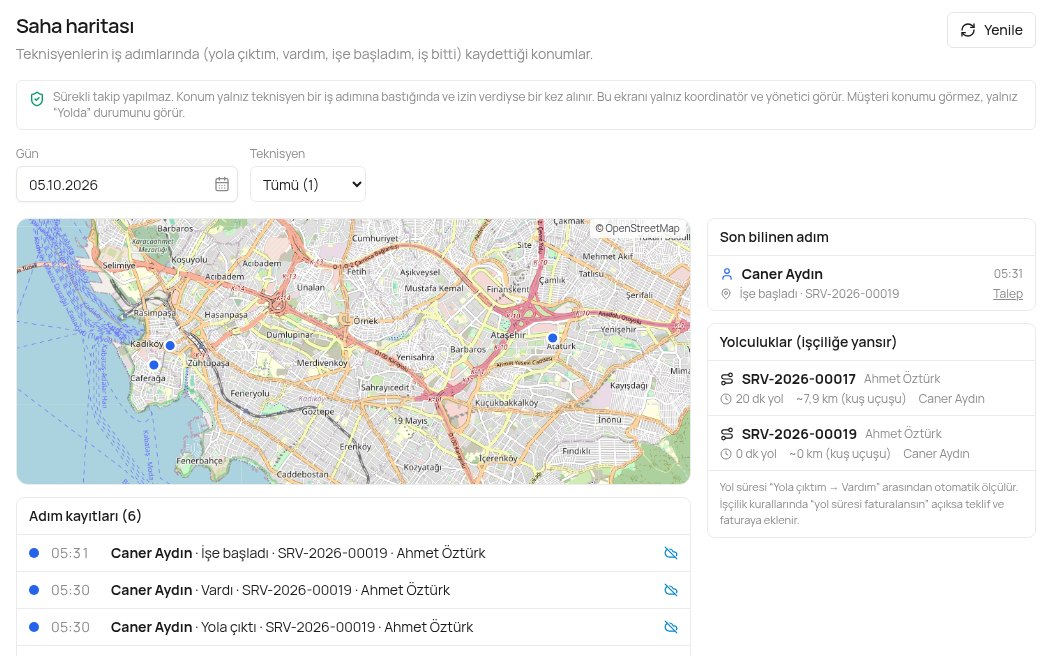Select the Caner Aydın · Yola çıktı record row
This screenshot has height=656, width=1050.
[x=354, y=627]
